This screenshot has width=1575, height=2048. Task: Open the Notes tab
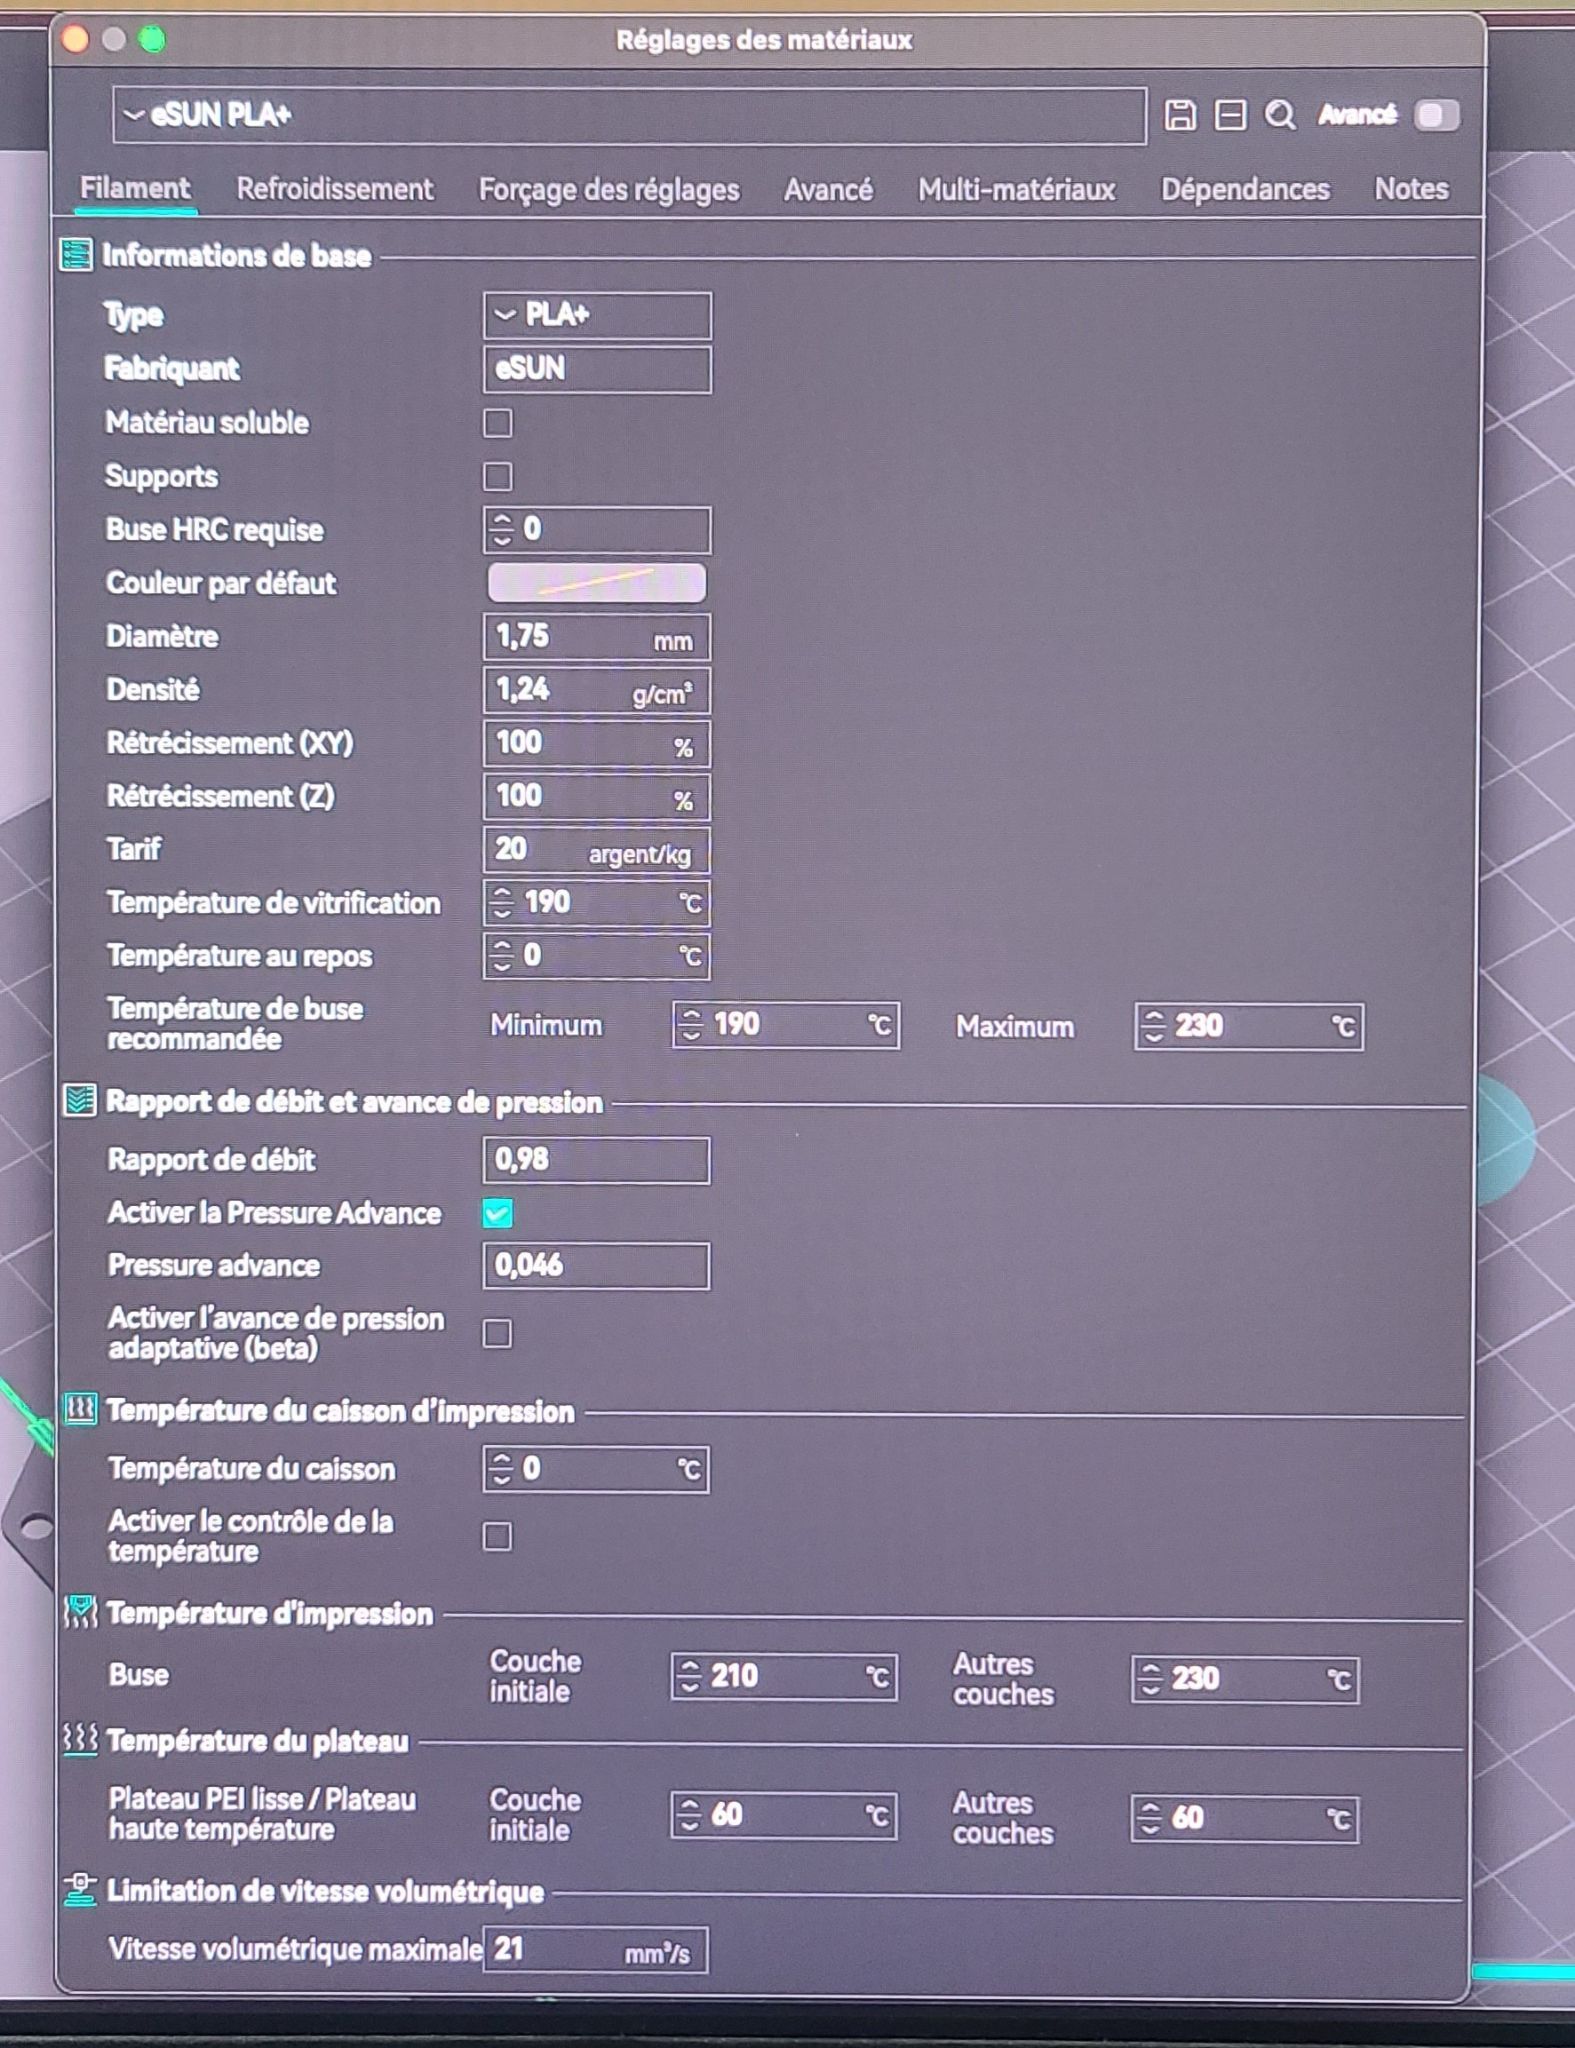click(1411, 189)
